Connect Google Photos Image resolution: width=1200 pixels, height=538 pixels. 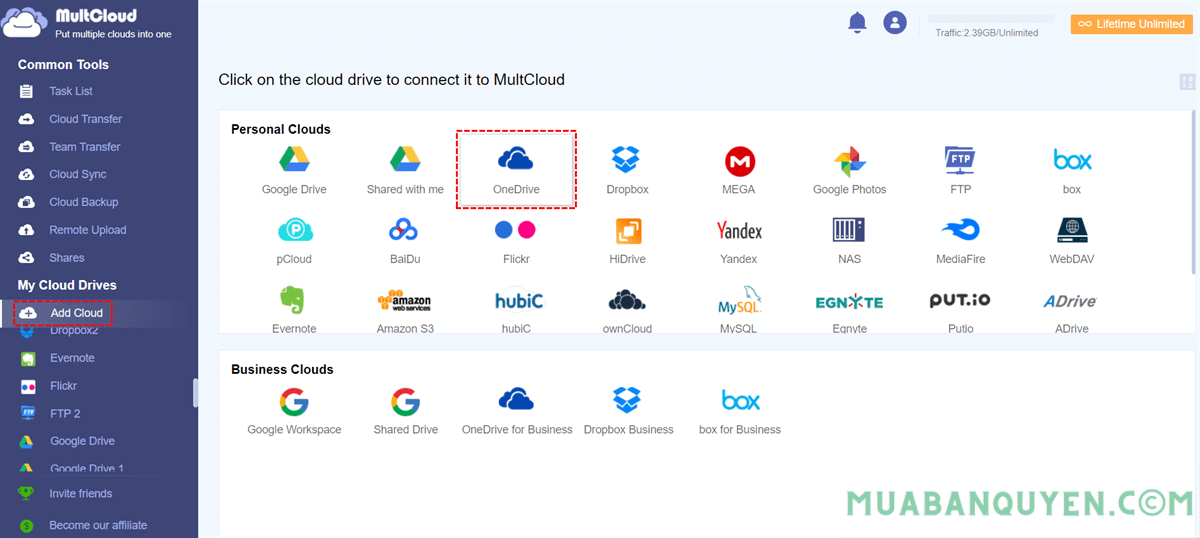[x=849, y=160]
